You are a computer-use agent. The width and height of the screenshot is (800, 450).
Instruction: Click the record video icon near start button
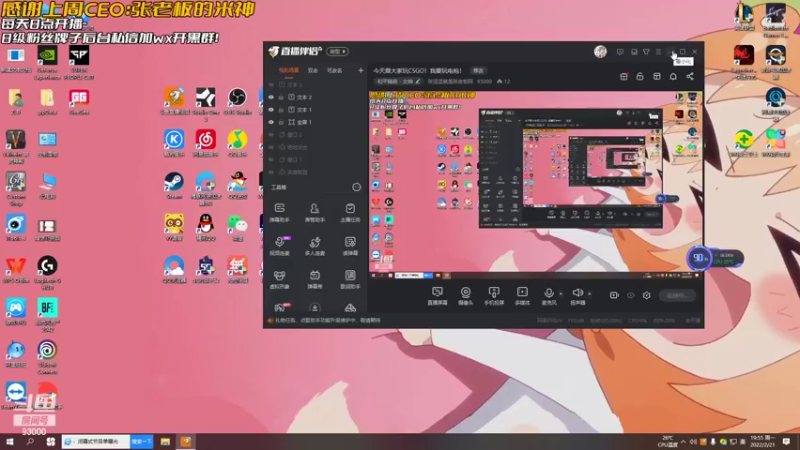pos(614,295)
